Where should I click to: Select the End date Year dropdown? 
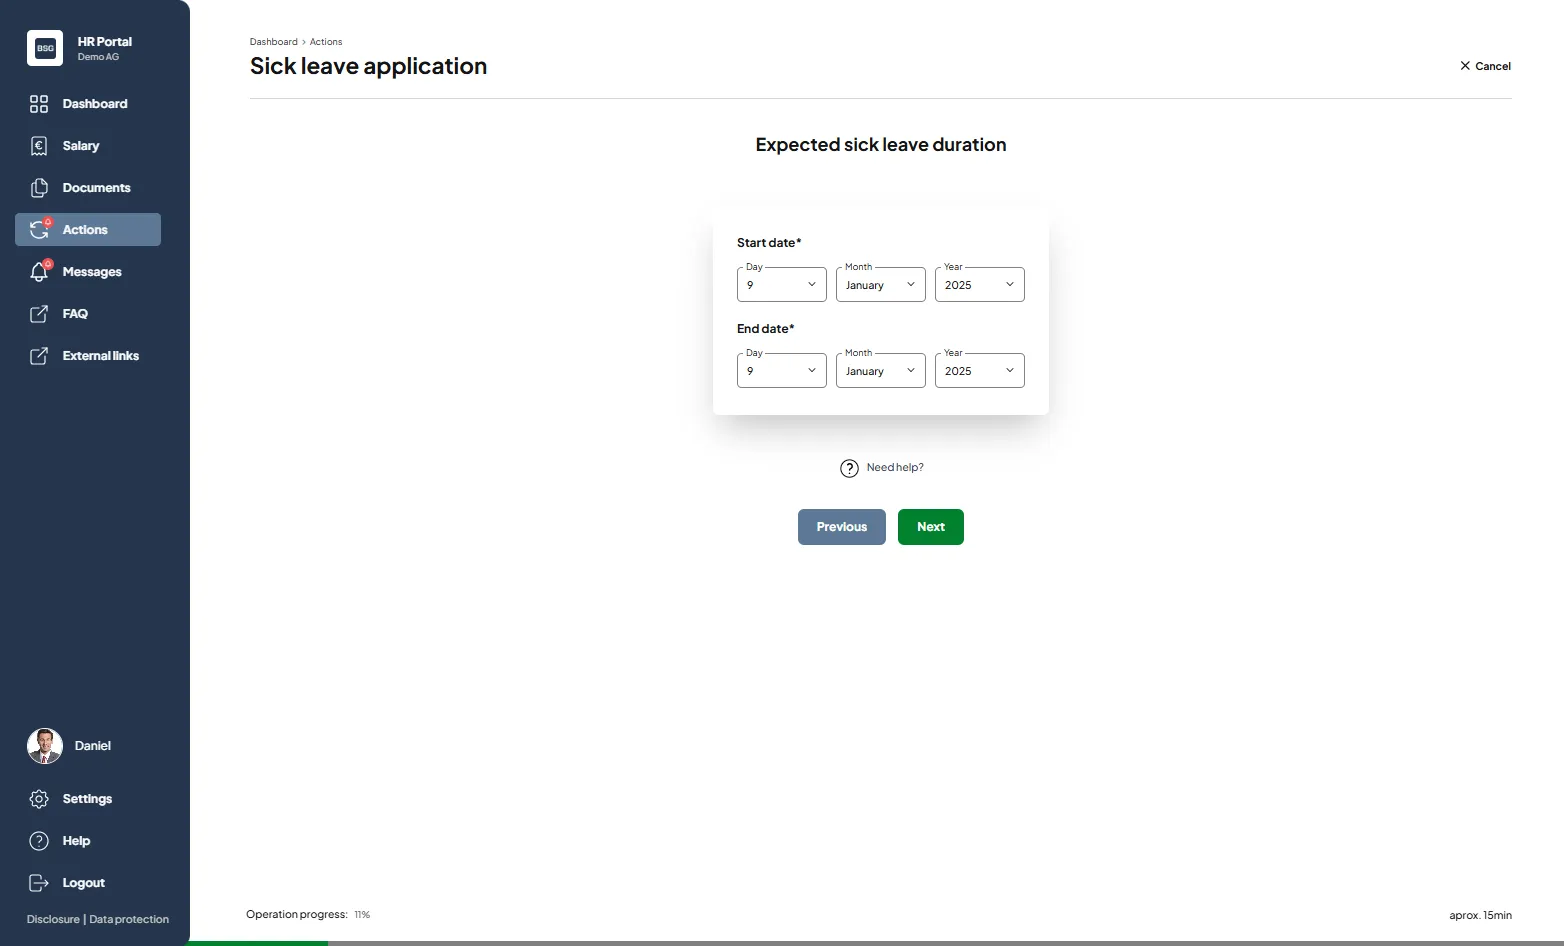pos(979,371)
